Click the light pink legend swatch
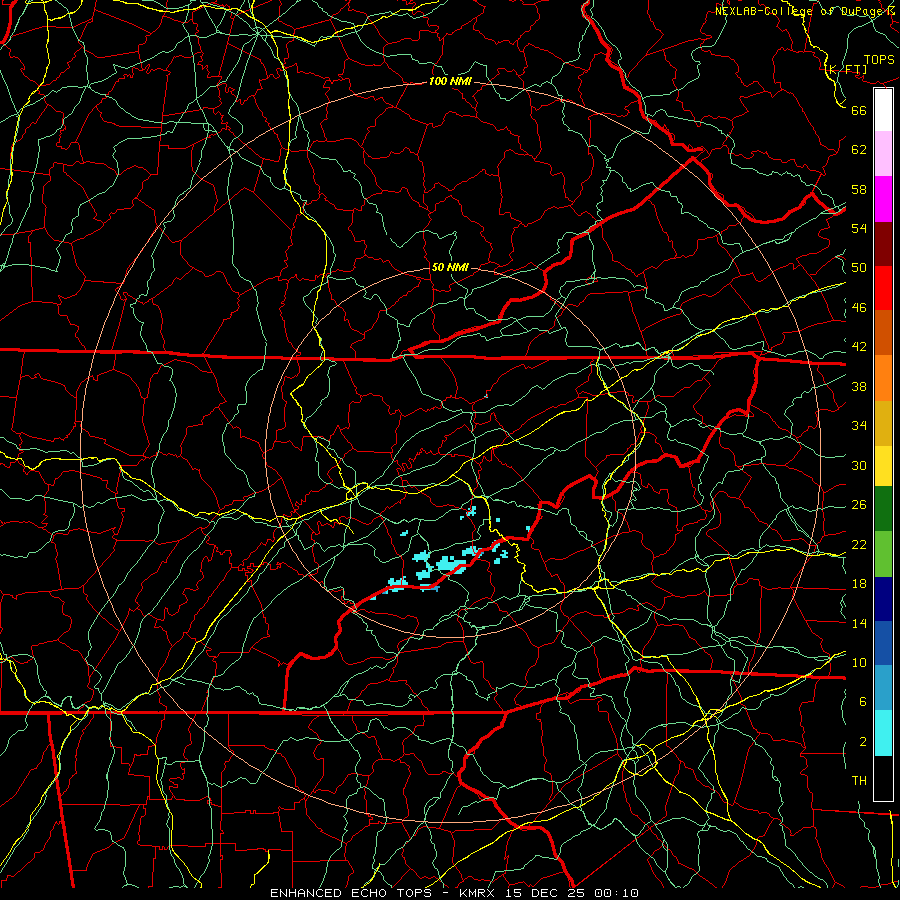Screen dimensions: 900x900 point(883,154)
